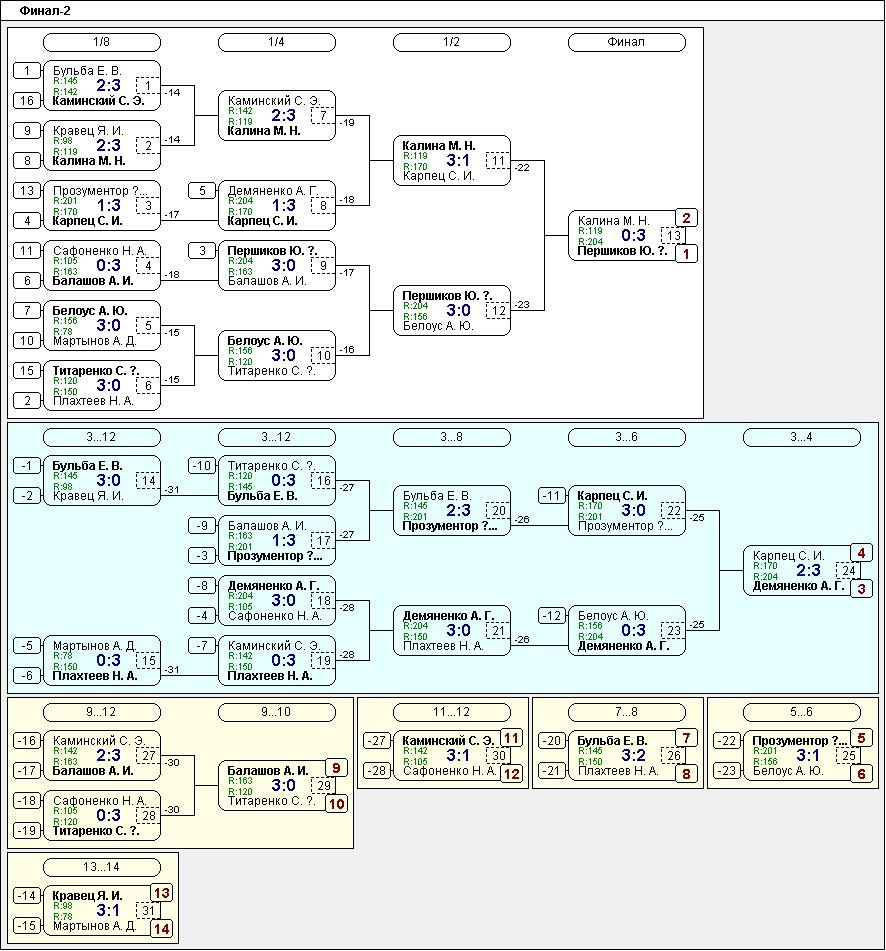Screen dimensions: 886x951
Task: Click dashed match number 12 box
Action: [x=498, y=311]
